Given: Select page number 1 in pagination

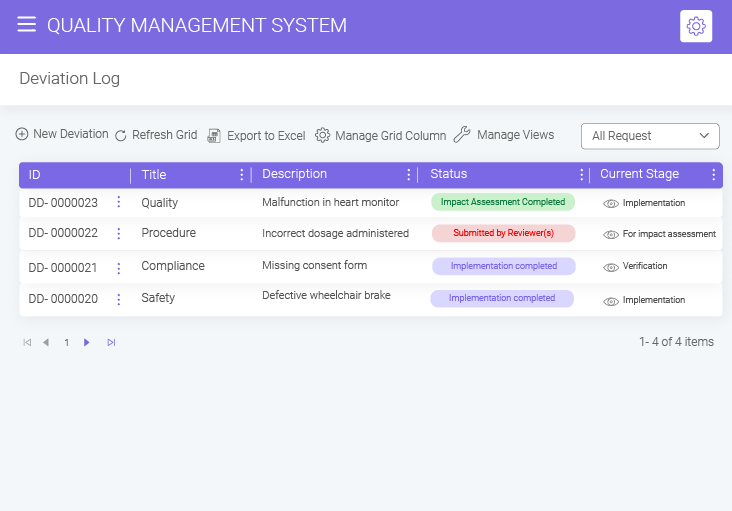Looking at the screenshot, I should pyautogui.click(x=67, y=343).
